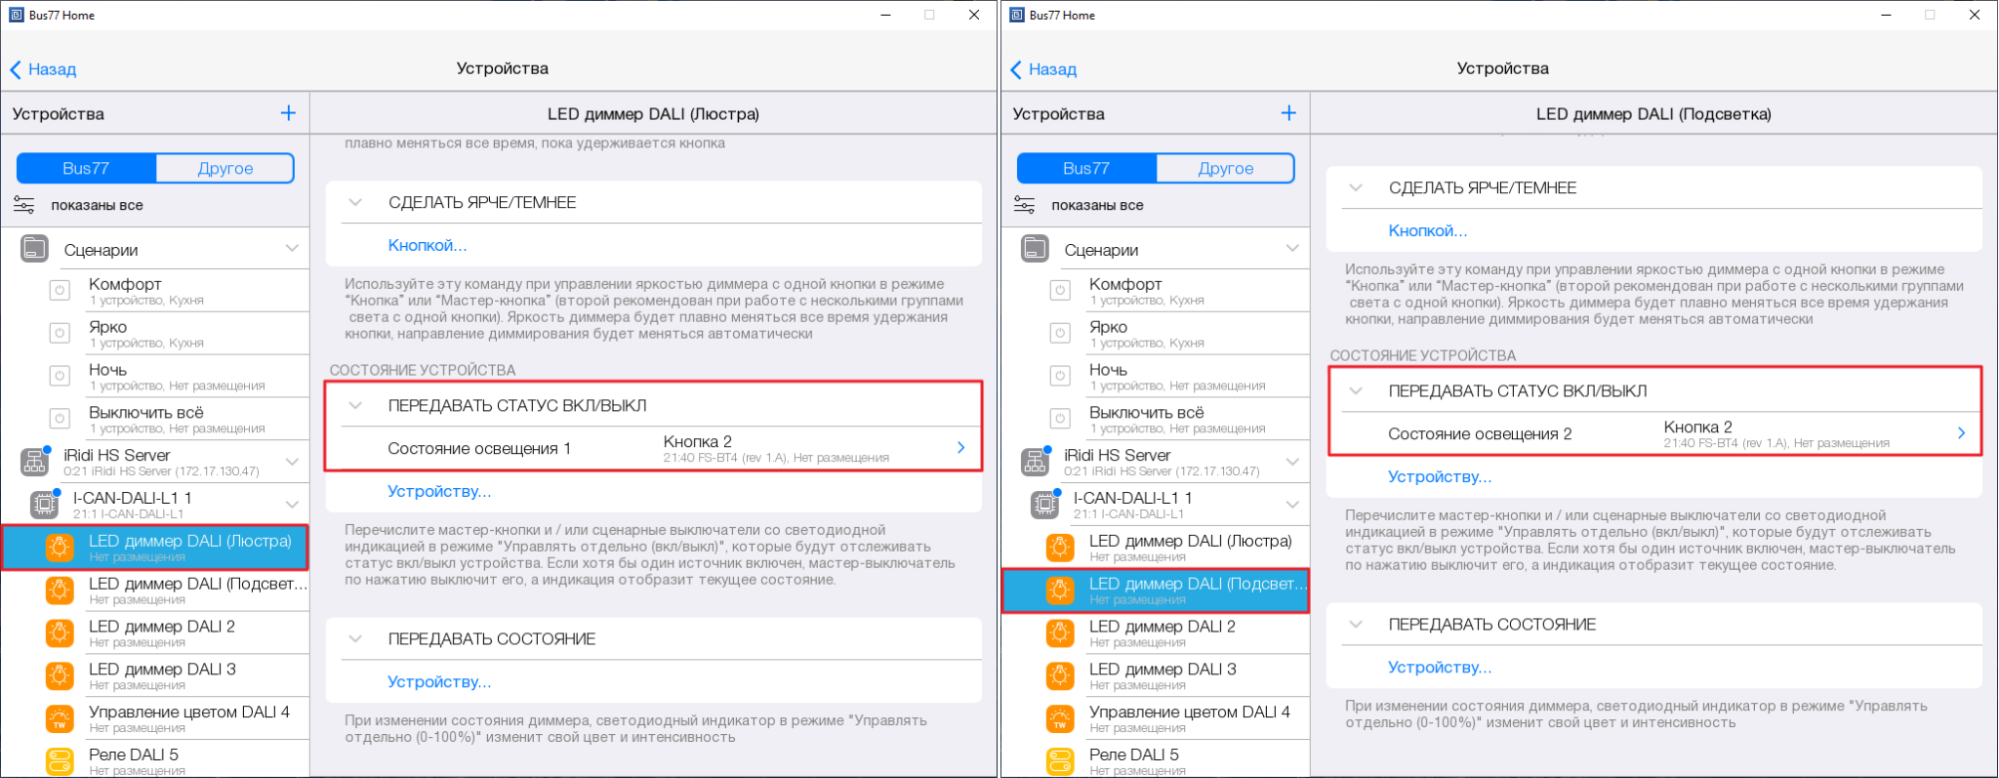Click the plus icon in the left window
Screen dimensions: 1999x778
tap(288, 113)
